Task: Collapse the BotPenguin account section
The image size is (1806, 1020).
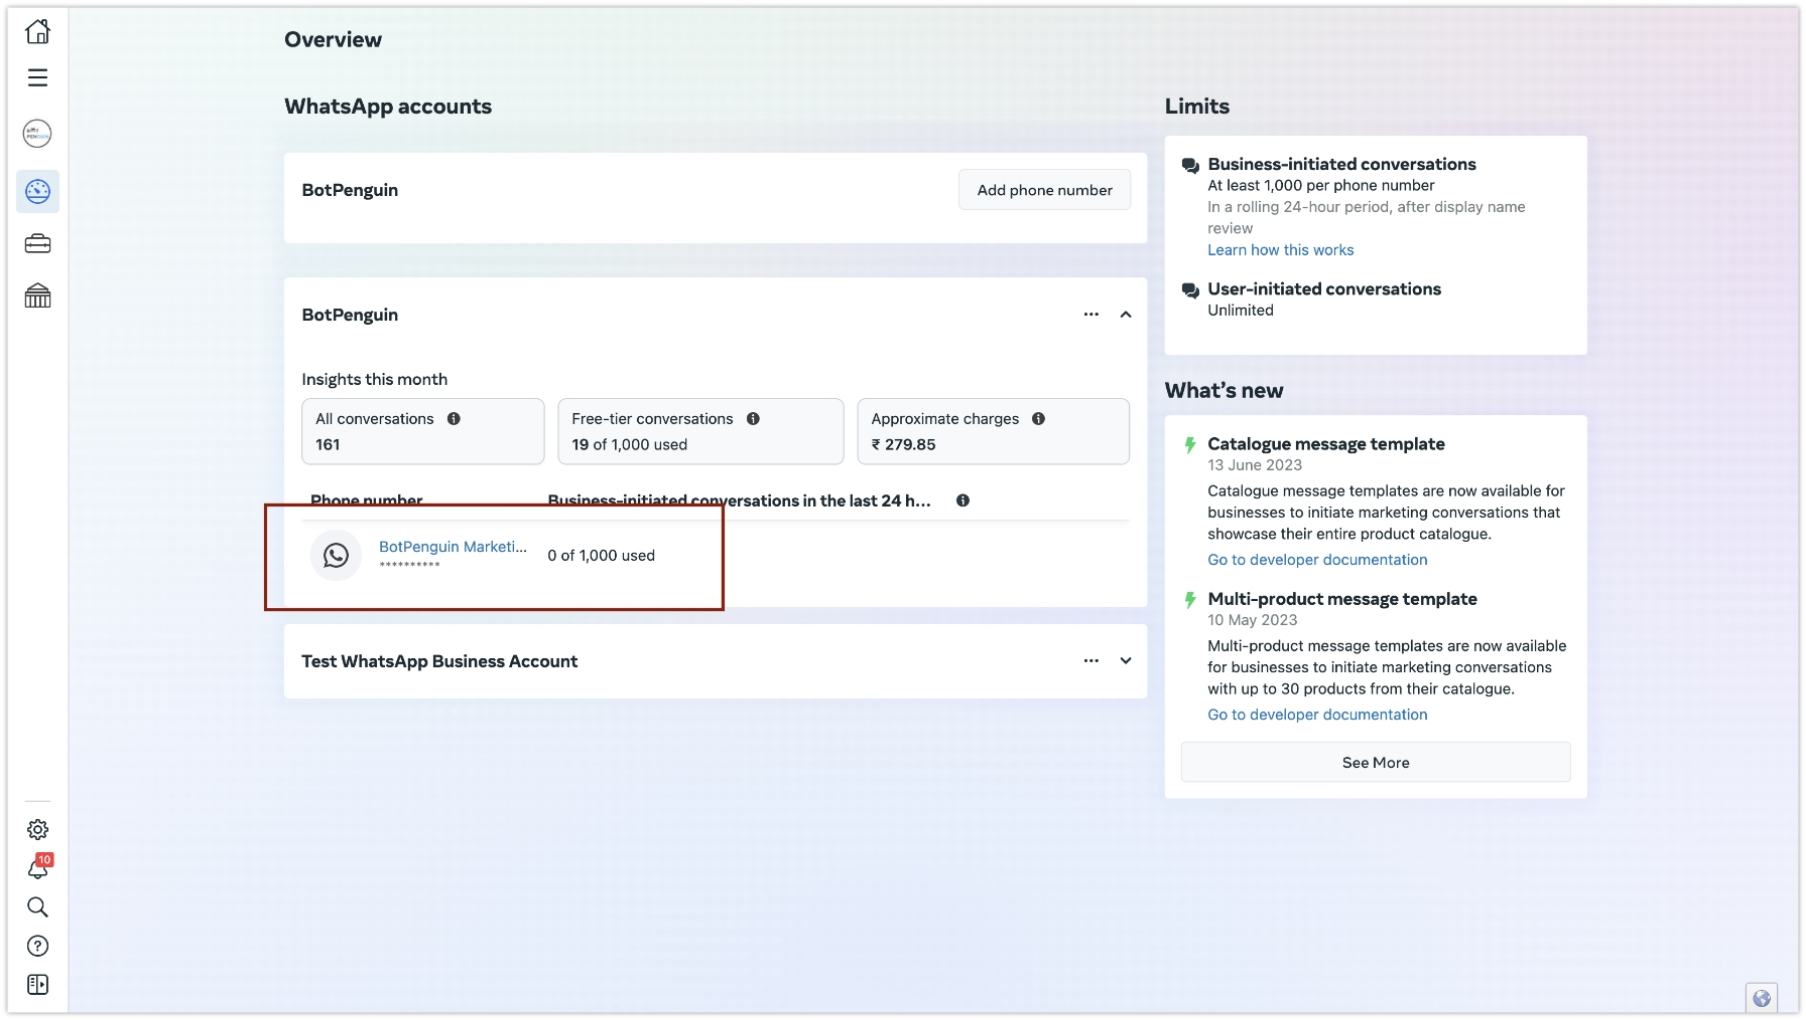Action: coord(1126,315)
